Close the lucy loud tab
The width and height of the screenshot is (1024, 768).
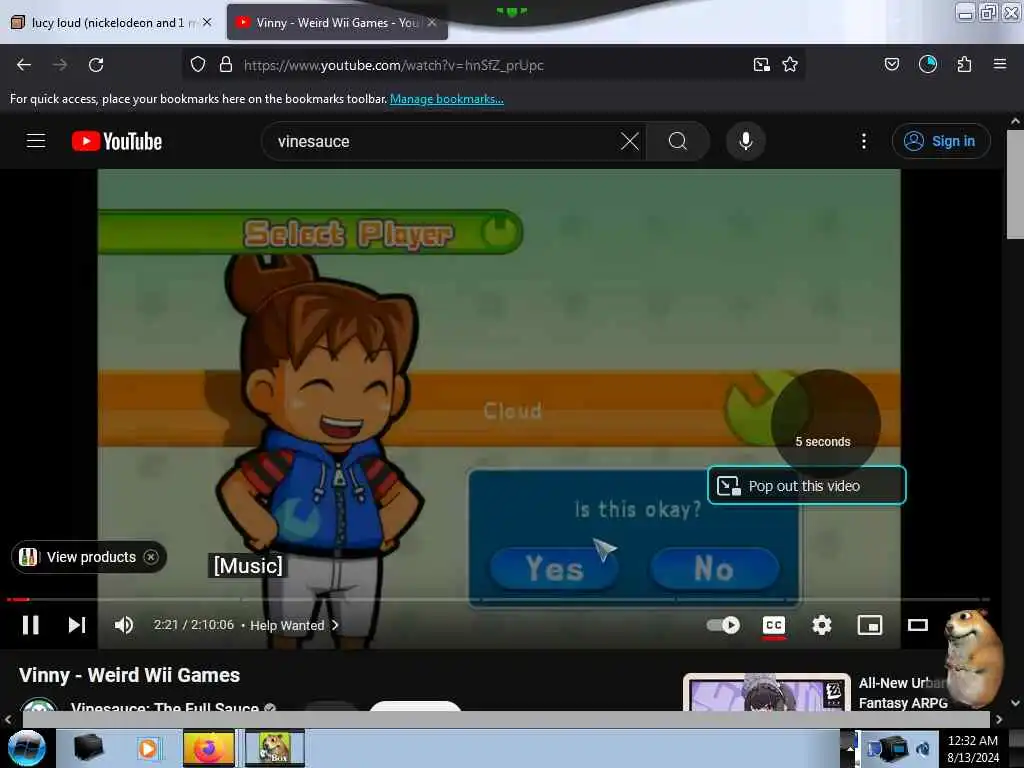click(x=207, y=22)
